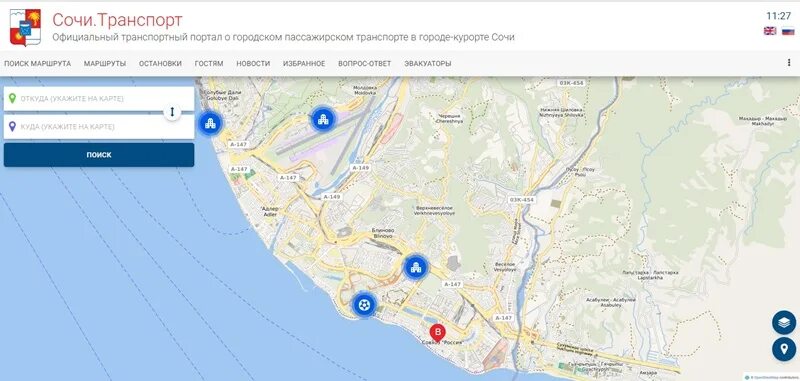
Task: Open the ИЗБРАННОЕ menu item
Action: [x=304, y=64]
